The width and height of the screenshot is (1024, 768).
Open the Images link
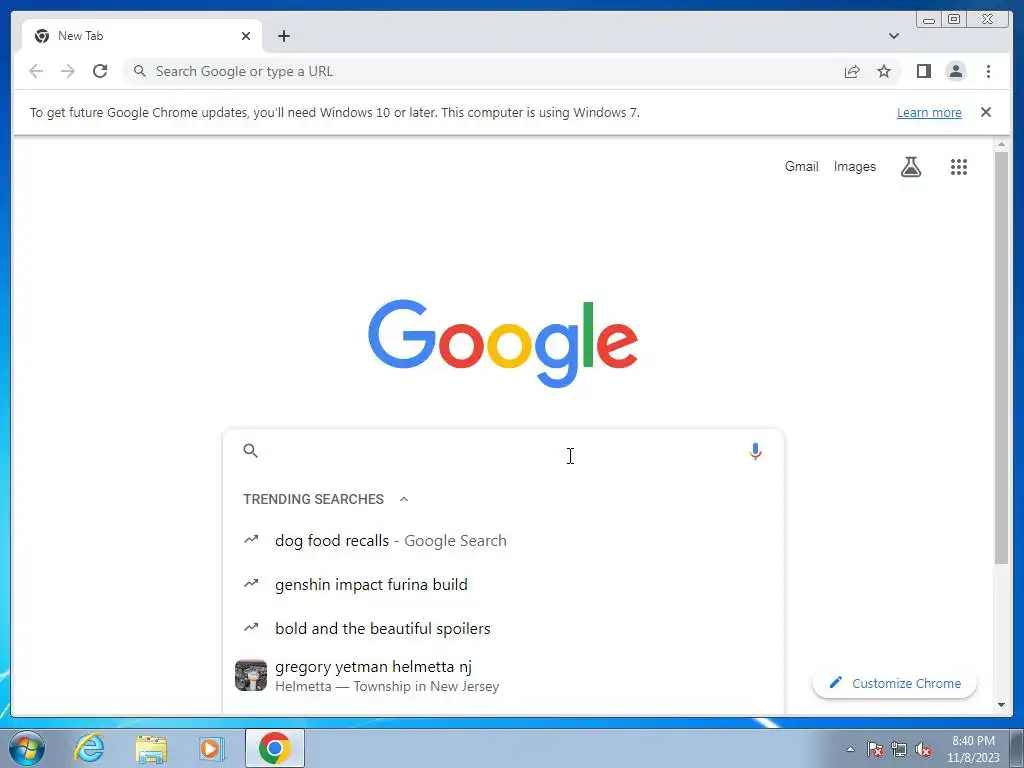[x=854, y=167]
